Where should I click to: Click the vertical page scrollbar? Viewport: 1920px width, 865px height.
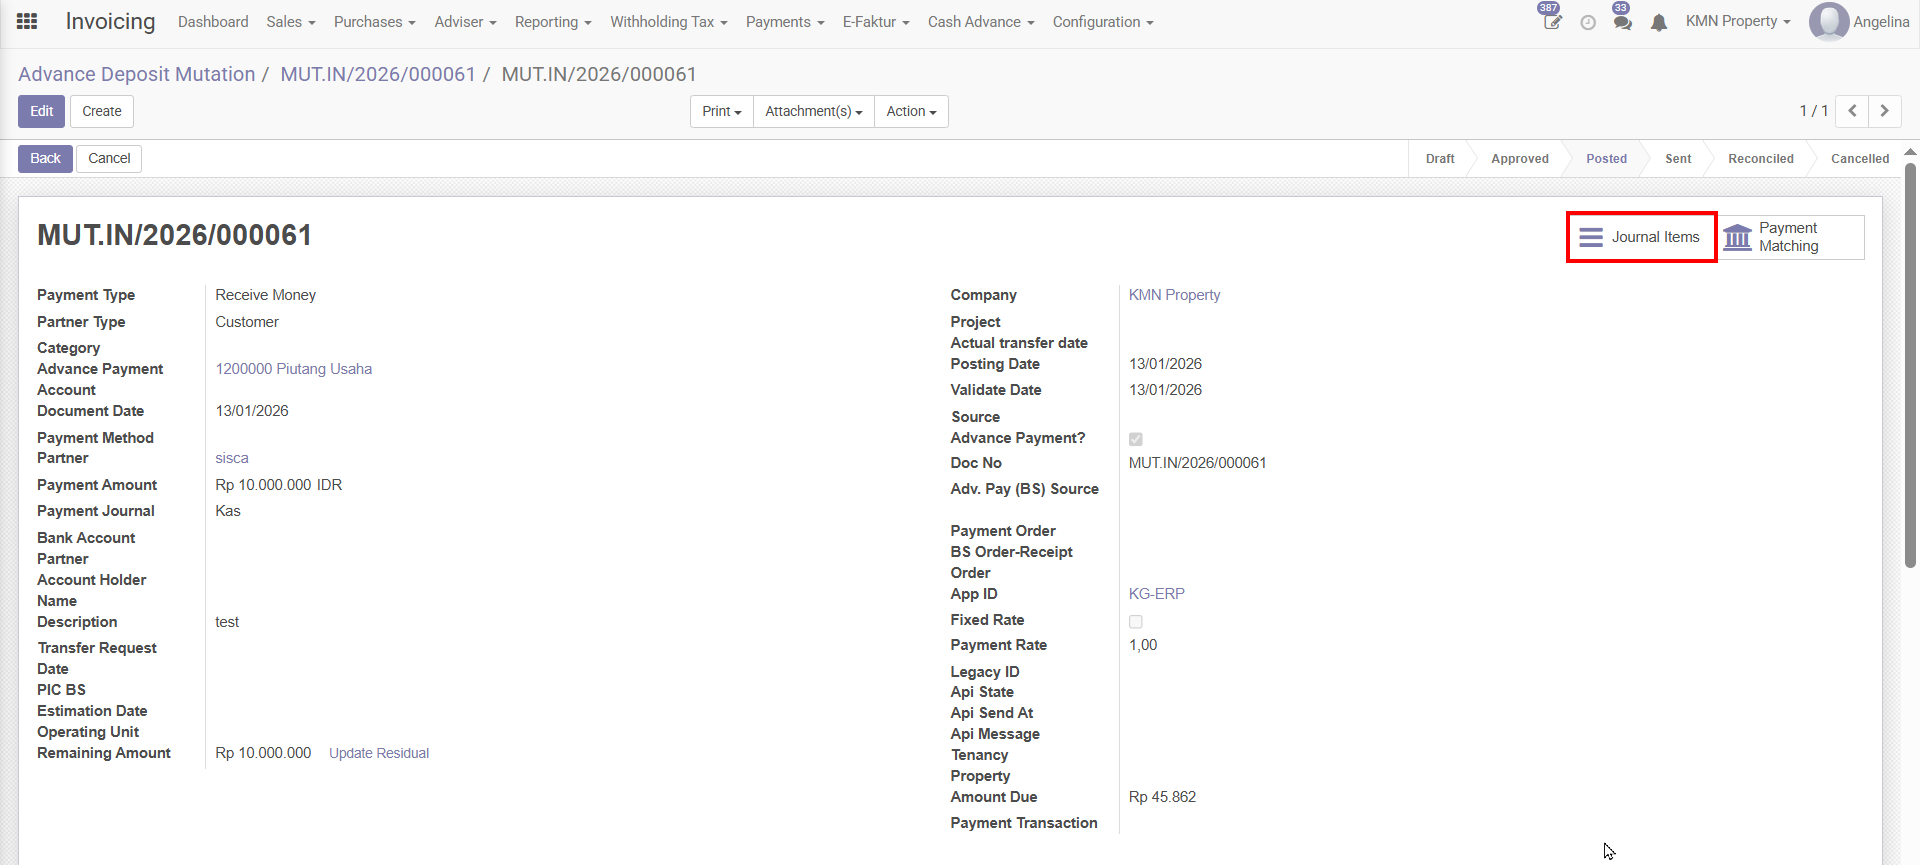point(1910,360)
